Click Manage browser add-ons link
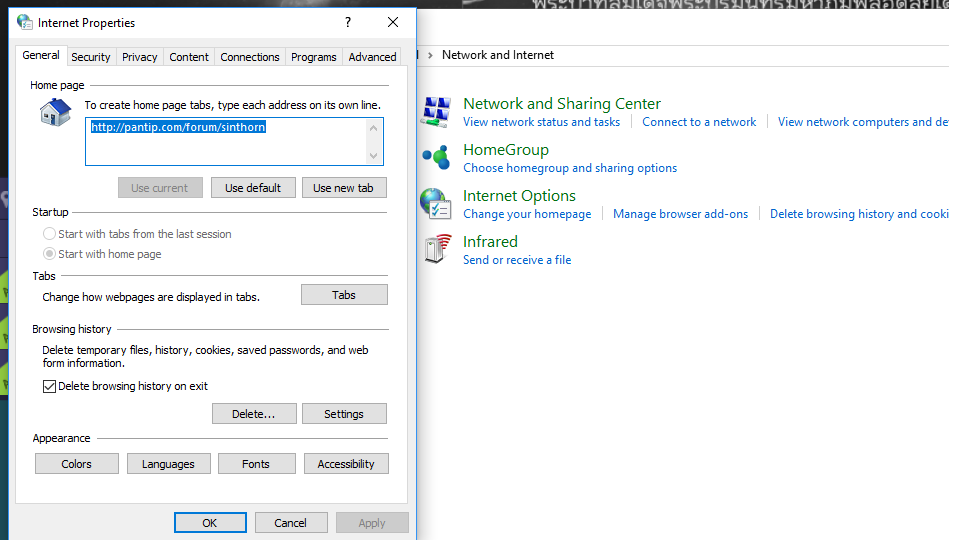Screen dimensions: 955x542 [680, 214]
